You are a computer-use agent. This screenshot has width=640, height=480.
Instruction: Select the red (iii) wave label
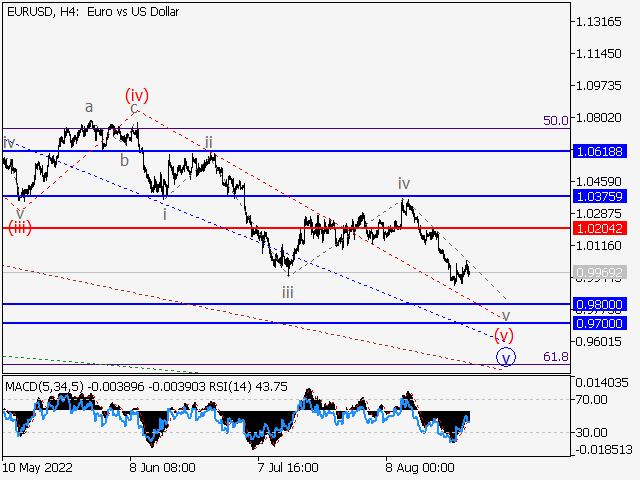coord(20,228)
